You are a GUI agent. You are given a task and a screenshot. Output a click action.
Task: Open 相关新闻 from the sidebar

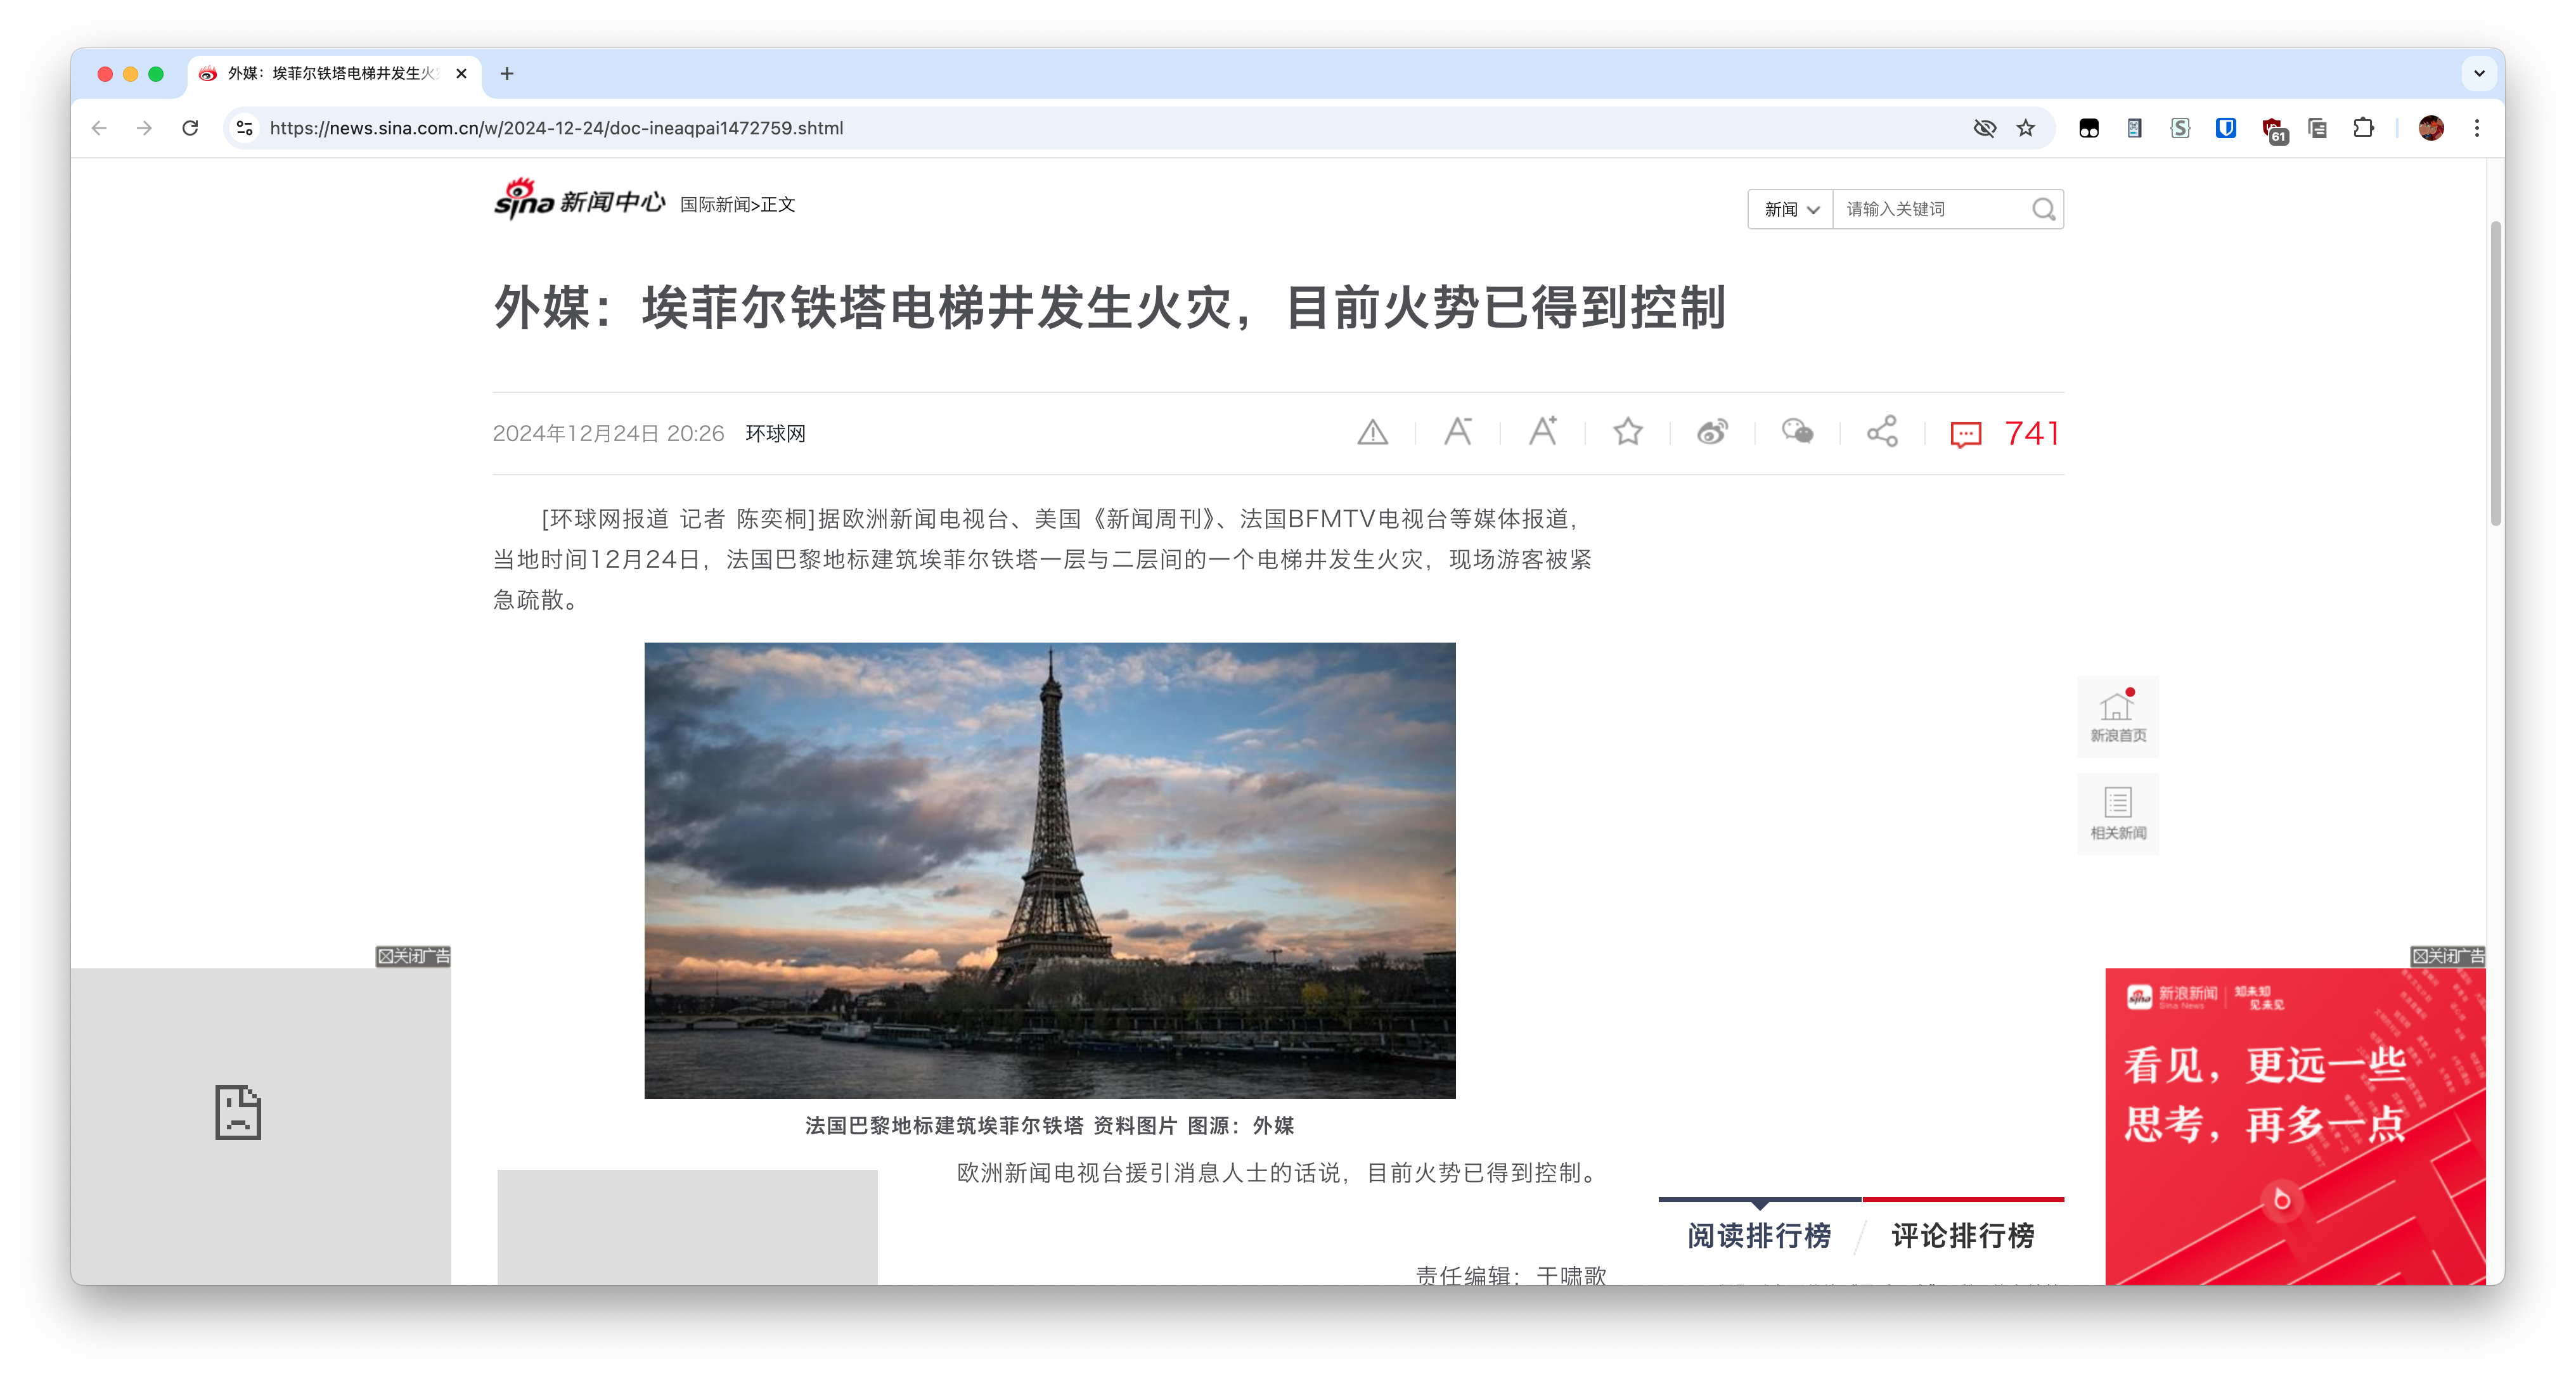pyautogui.click(x=2117, y=813)
